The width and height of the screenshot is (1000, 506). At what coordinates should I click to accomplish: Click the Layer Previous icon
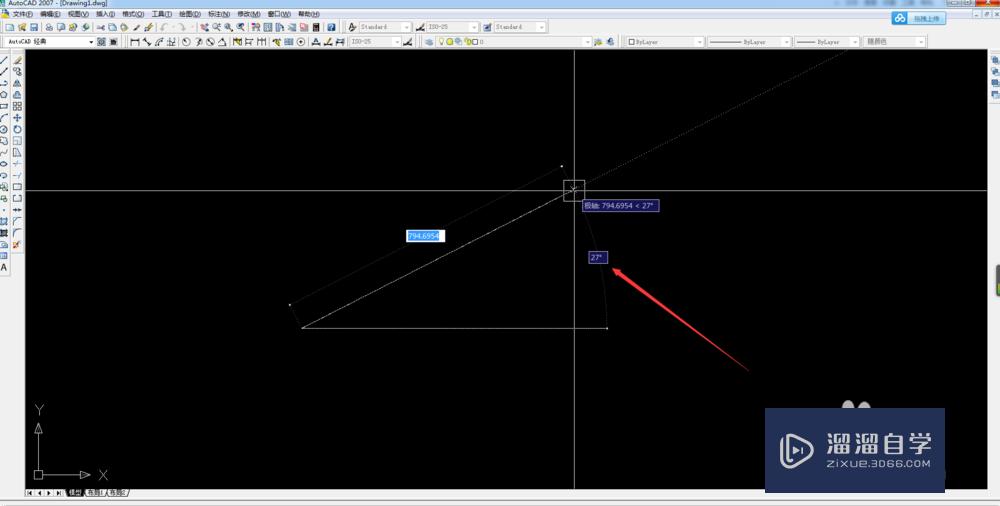point(610,41)
